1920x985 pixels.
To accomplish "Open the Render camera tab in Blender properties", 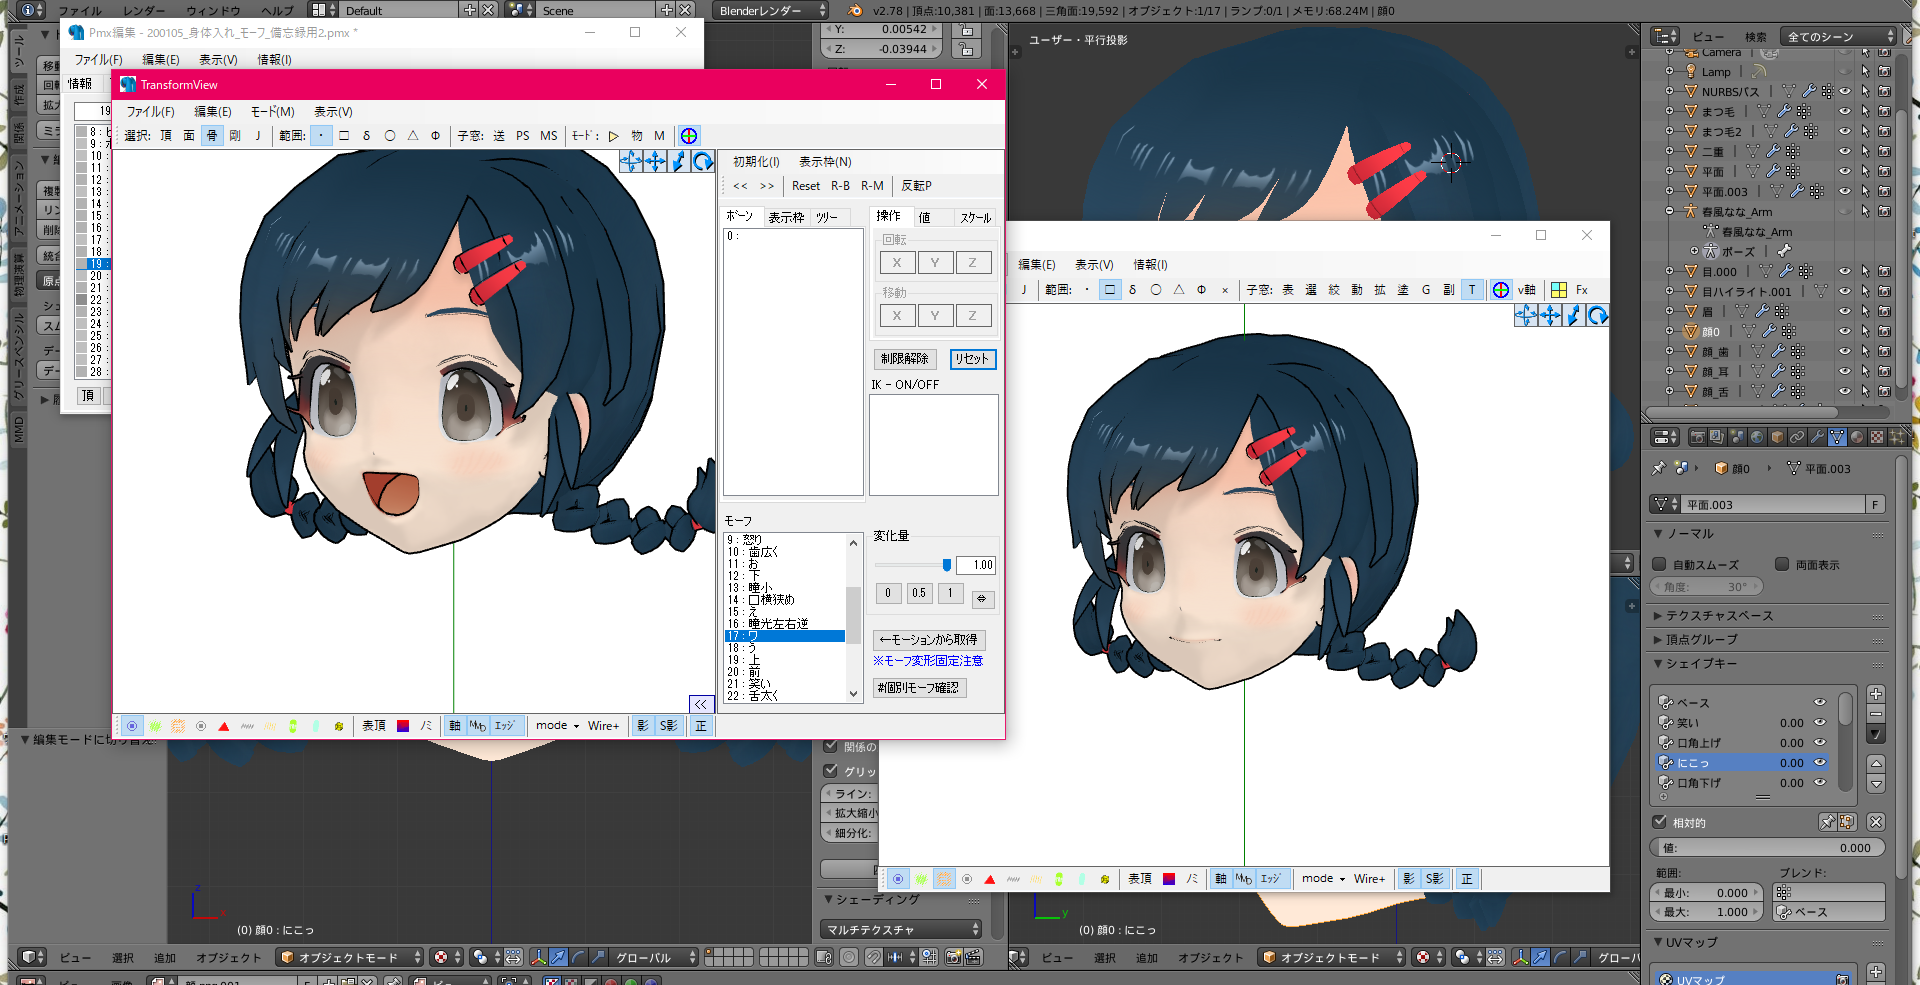I will coord(1697,437).
